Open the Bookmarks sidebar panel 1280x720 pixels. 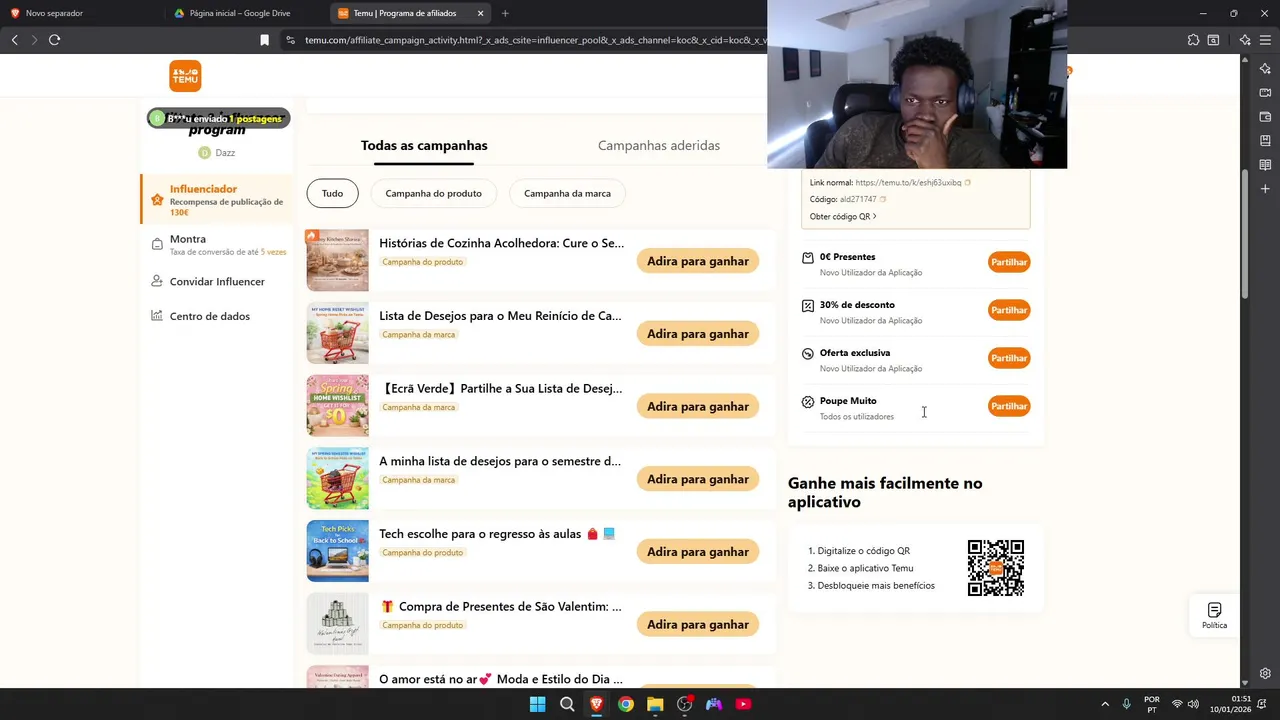tap(1265, 141)
